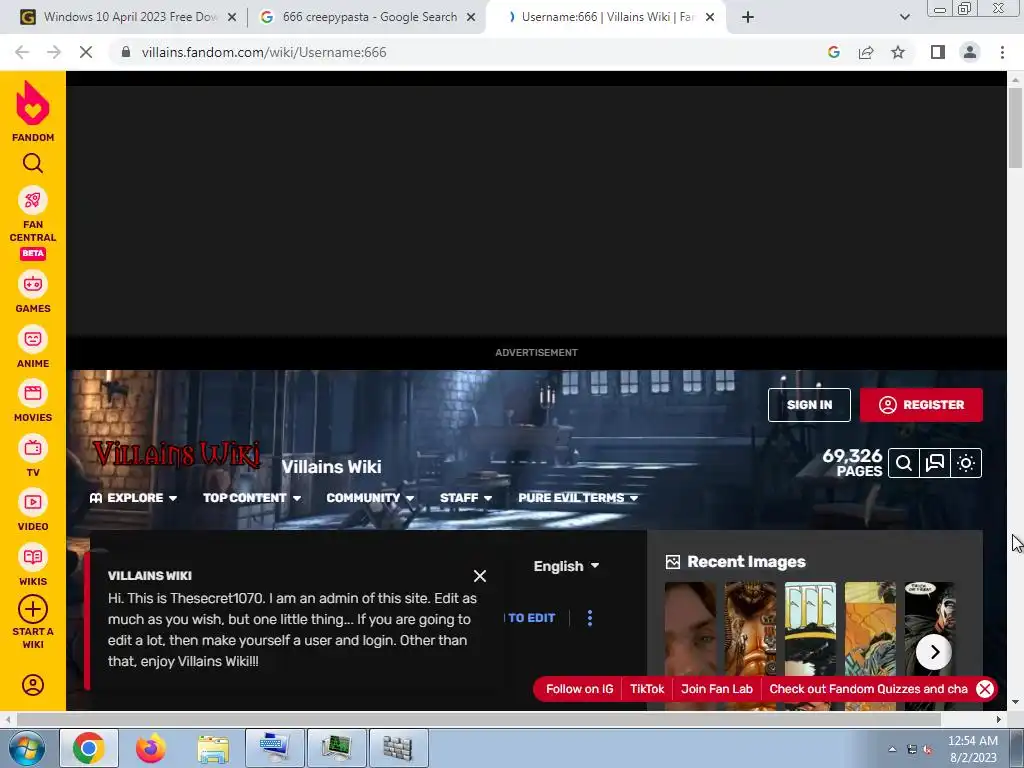Screen dimensions: 1024x768
Task: Open Chrome side panel icon
Action: coord(938,52)
